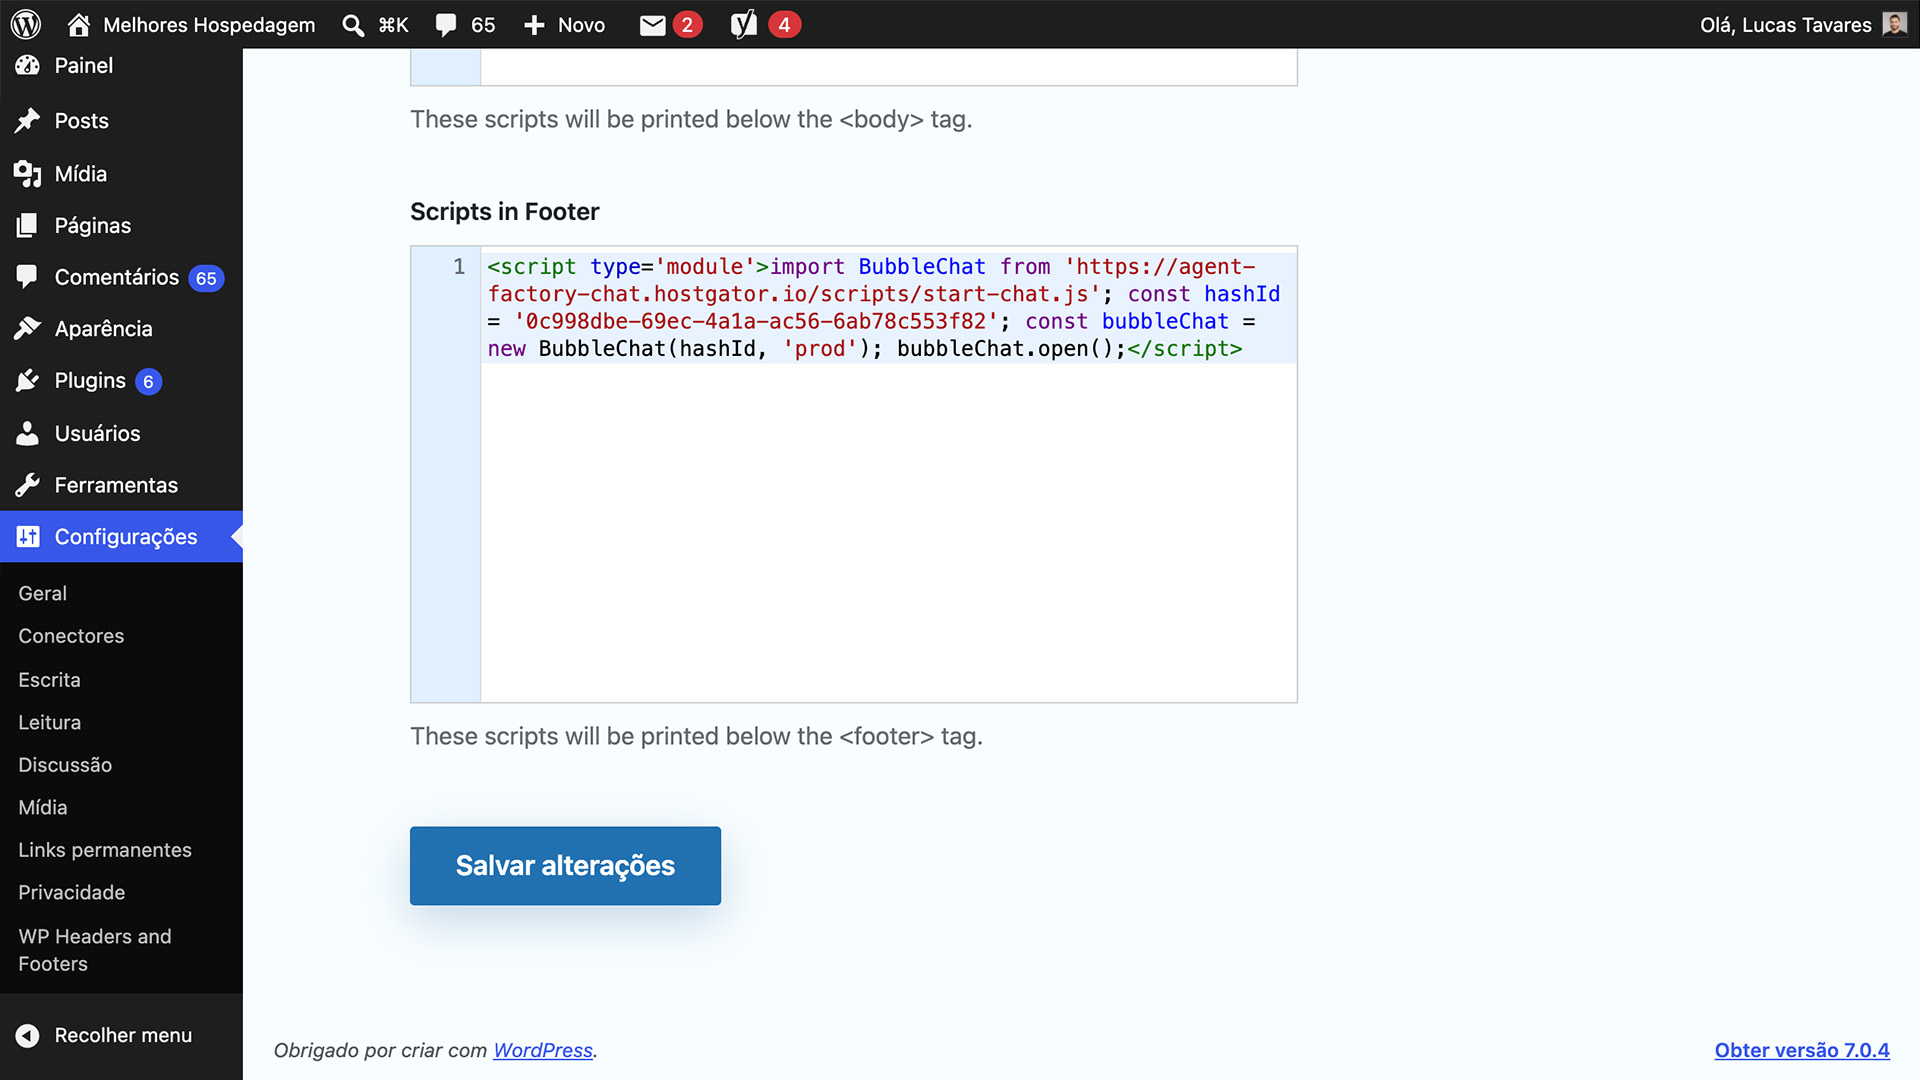Click the Aparência paintbrush icon
Viewport: 1920px width, 1080px height.
coord(28,328)
